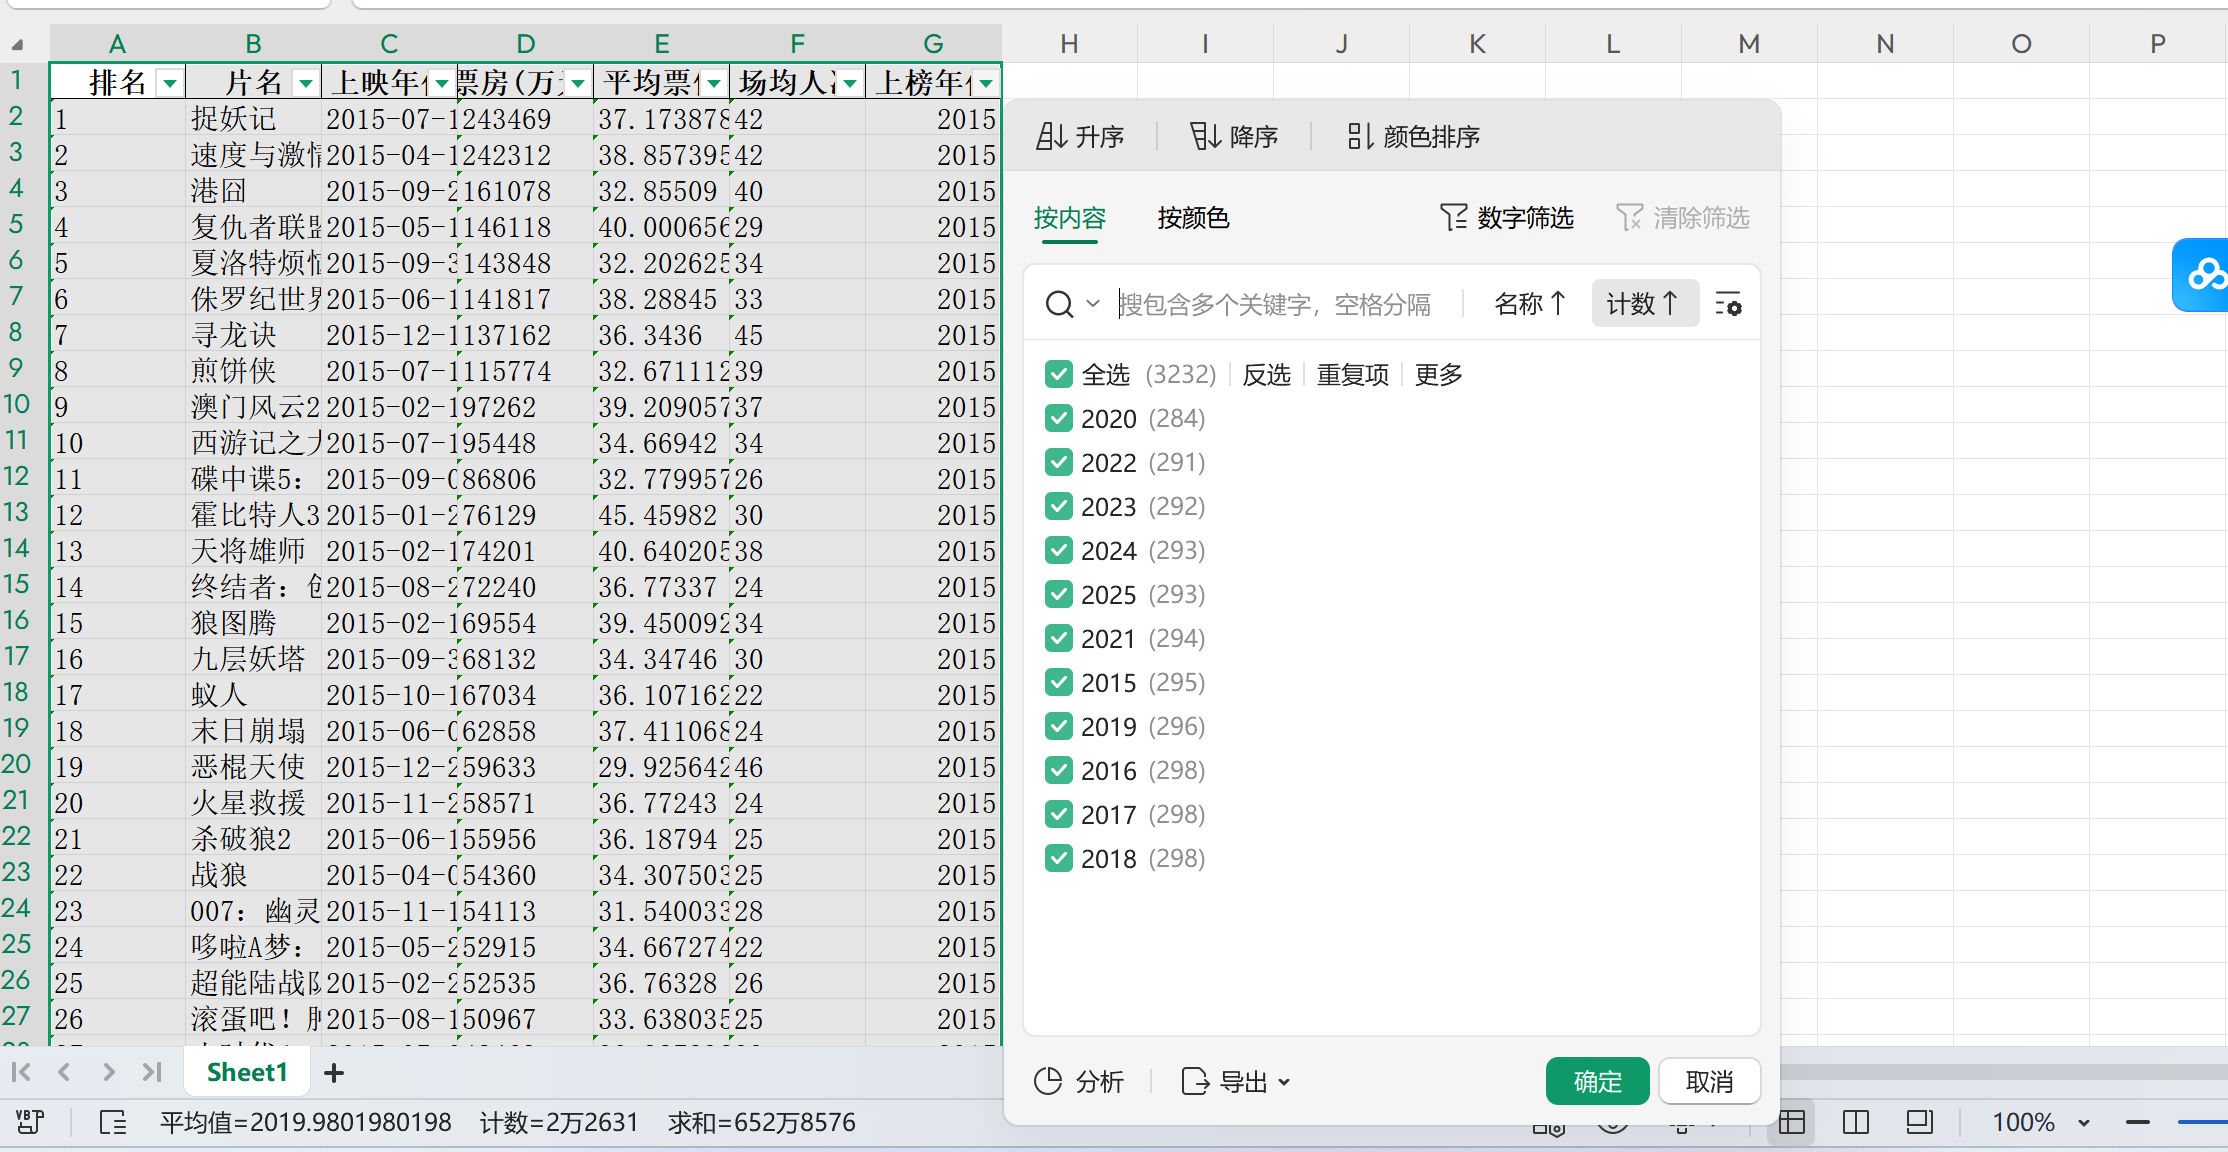Open 颜色排序 color sort option
The height and width of the screenshot is (1152, 2228).
click(x=1413, y=136)
